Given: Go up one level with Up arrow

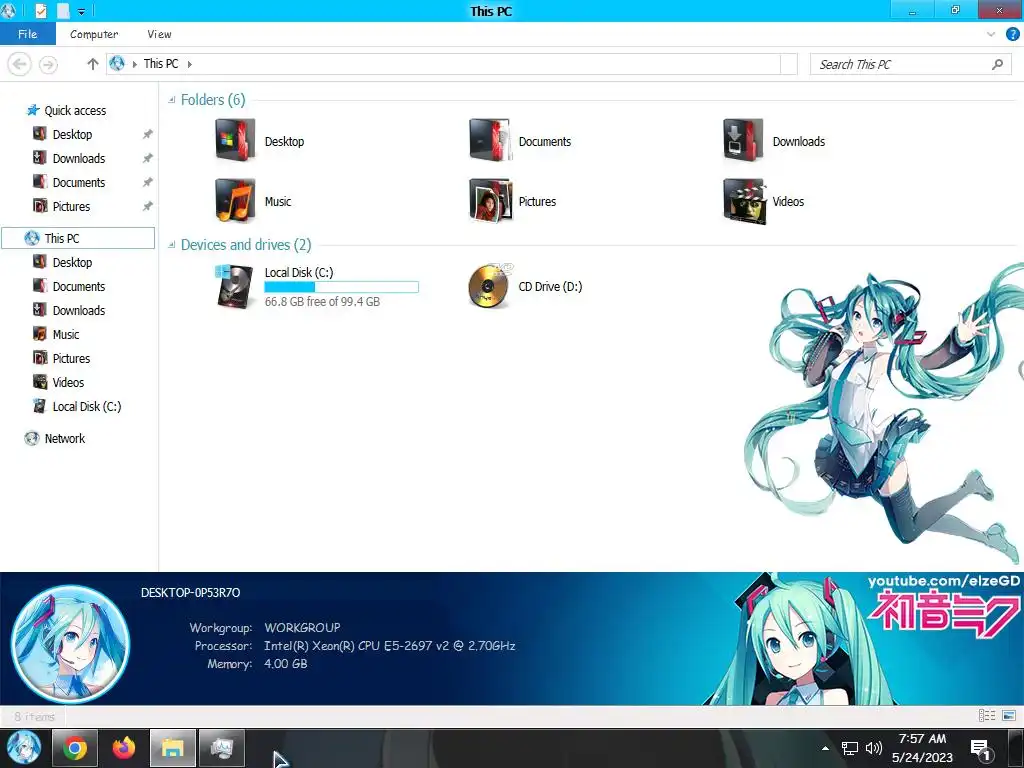Looking at the screenshot, I should tap(92, 64).
